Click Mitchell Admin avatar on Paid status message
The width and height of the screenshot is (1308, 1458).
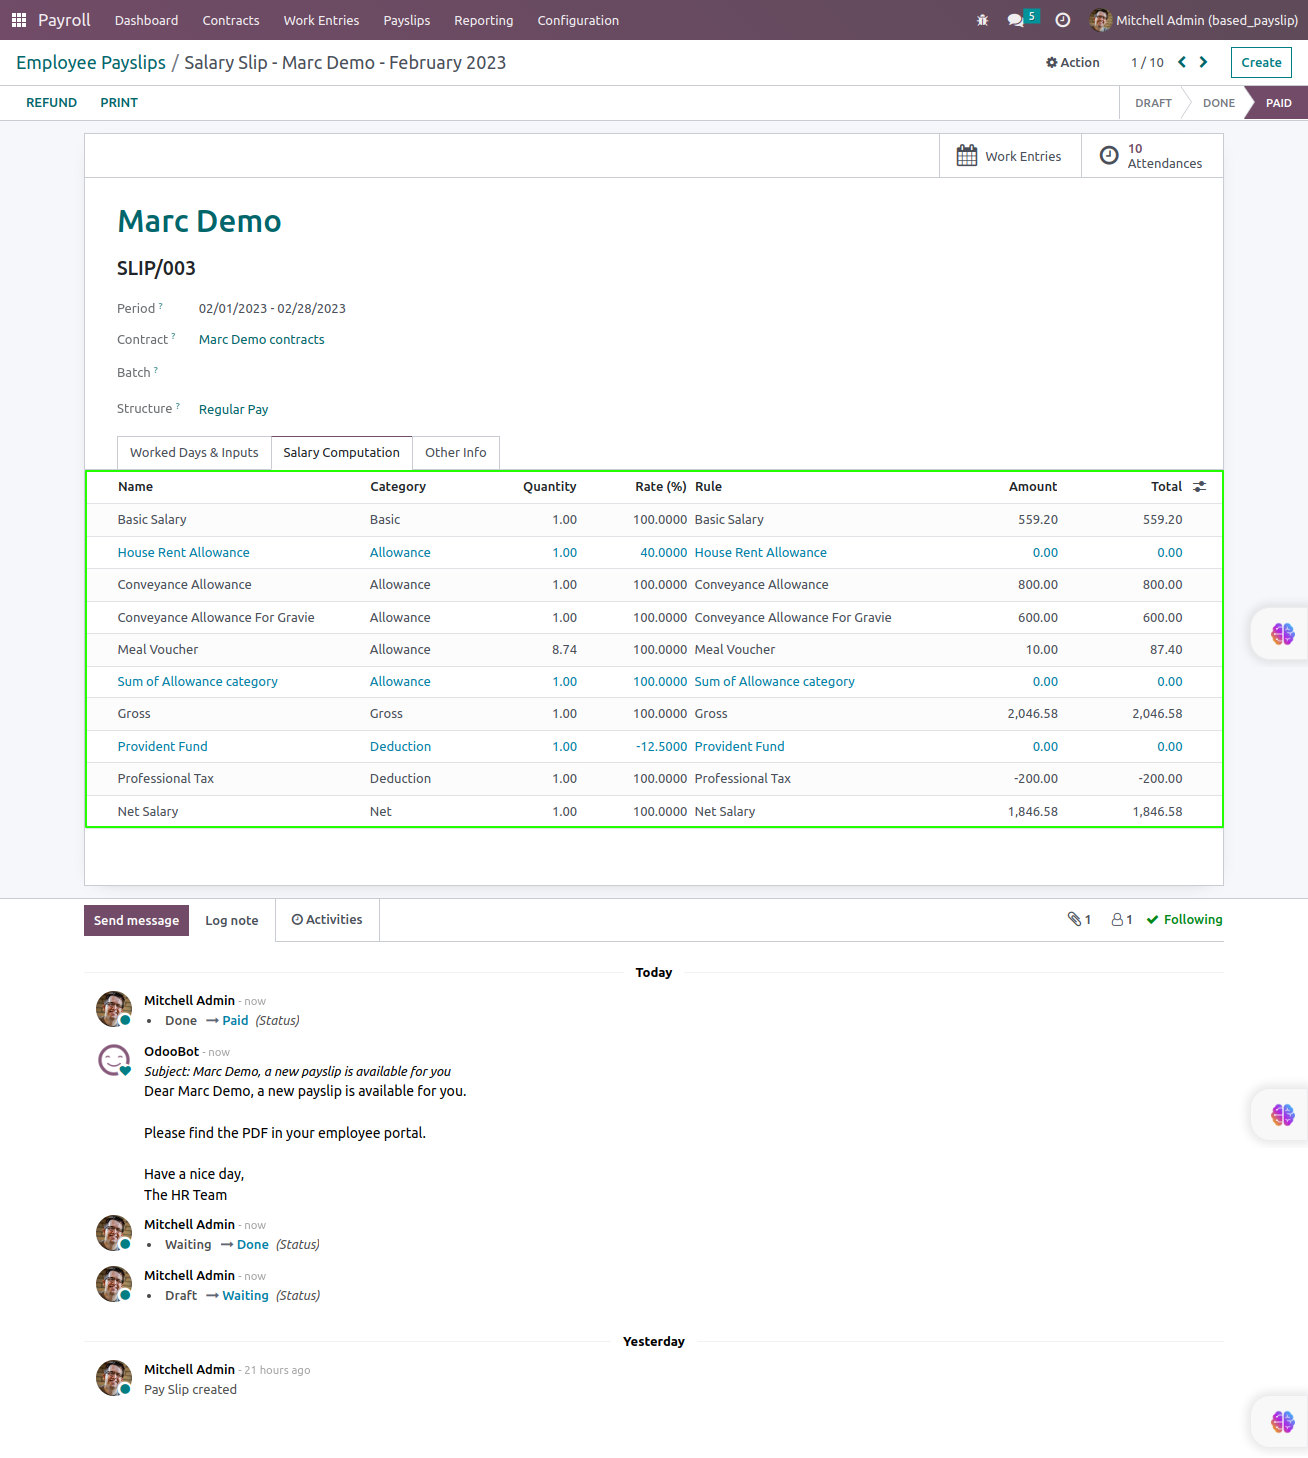pos(114,1009)
